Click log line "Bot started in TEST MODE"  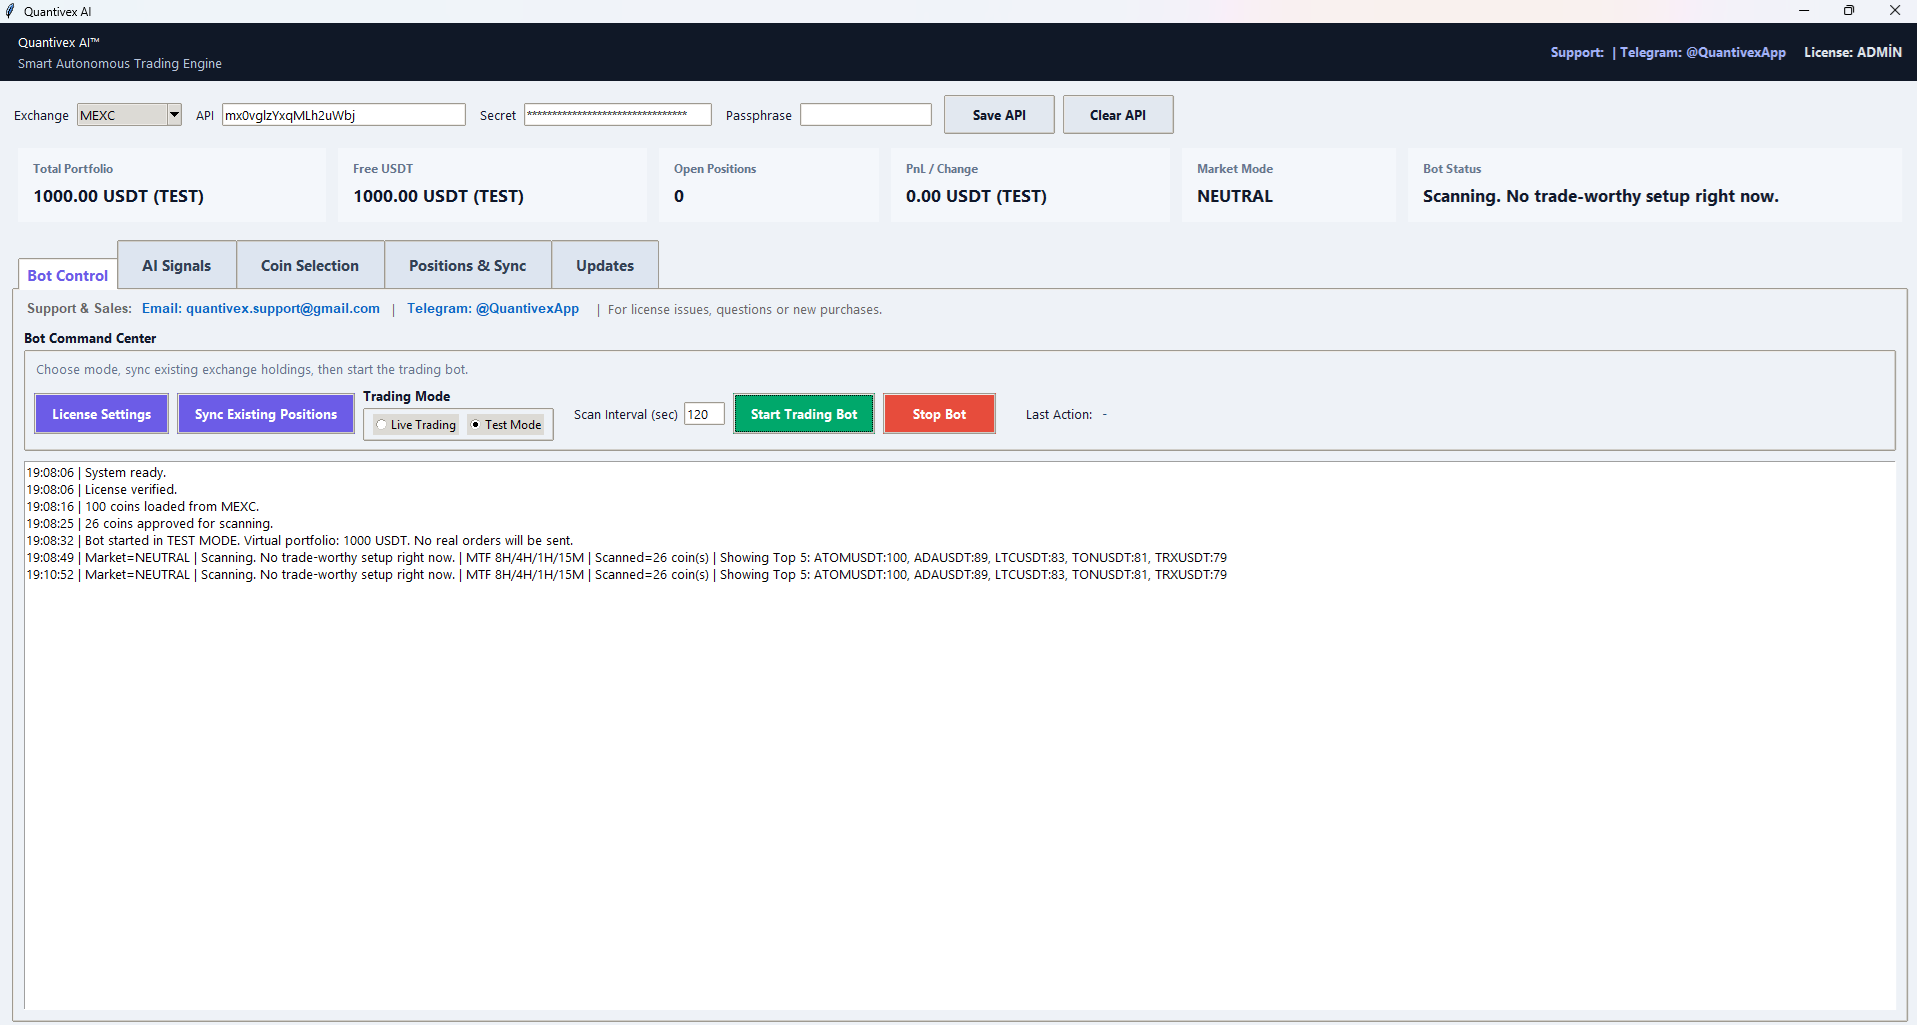pyautogui.click(x=300, y=541)
